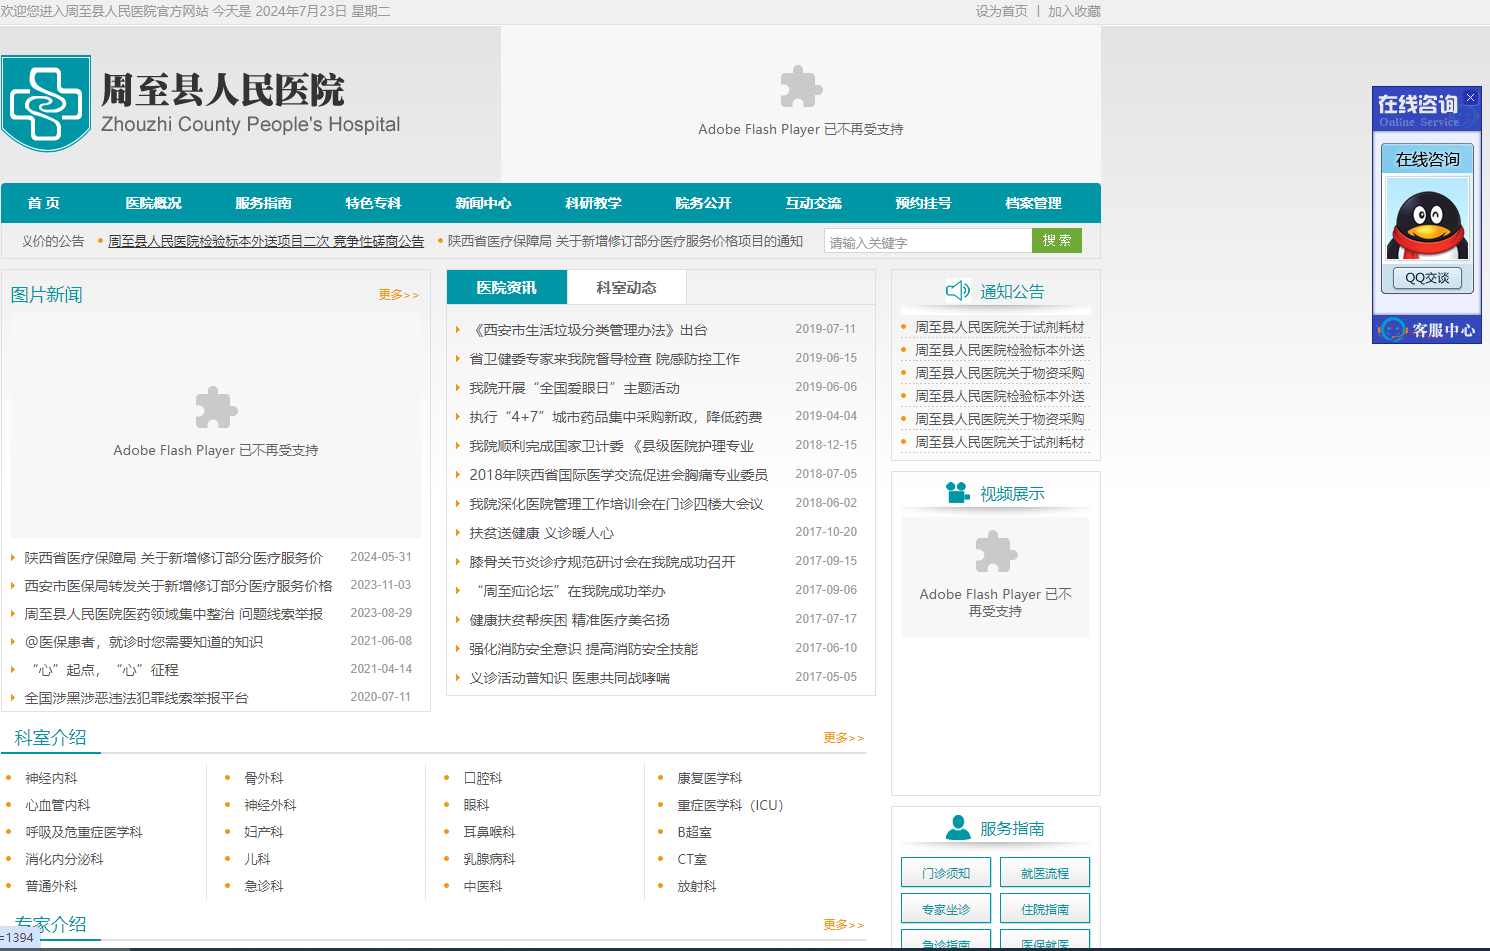Image resolution: width=1490 pixels, height=951 pixels.
Task: Click the QQ penguin avatar
Action: [1427, 220]
